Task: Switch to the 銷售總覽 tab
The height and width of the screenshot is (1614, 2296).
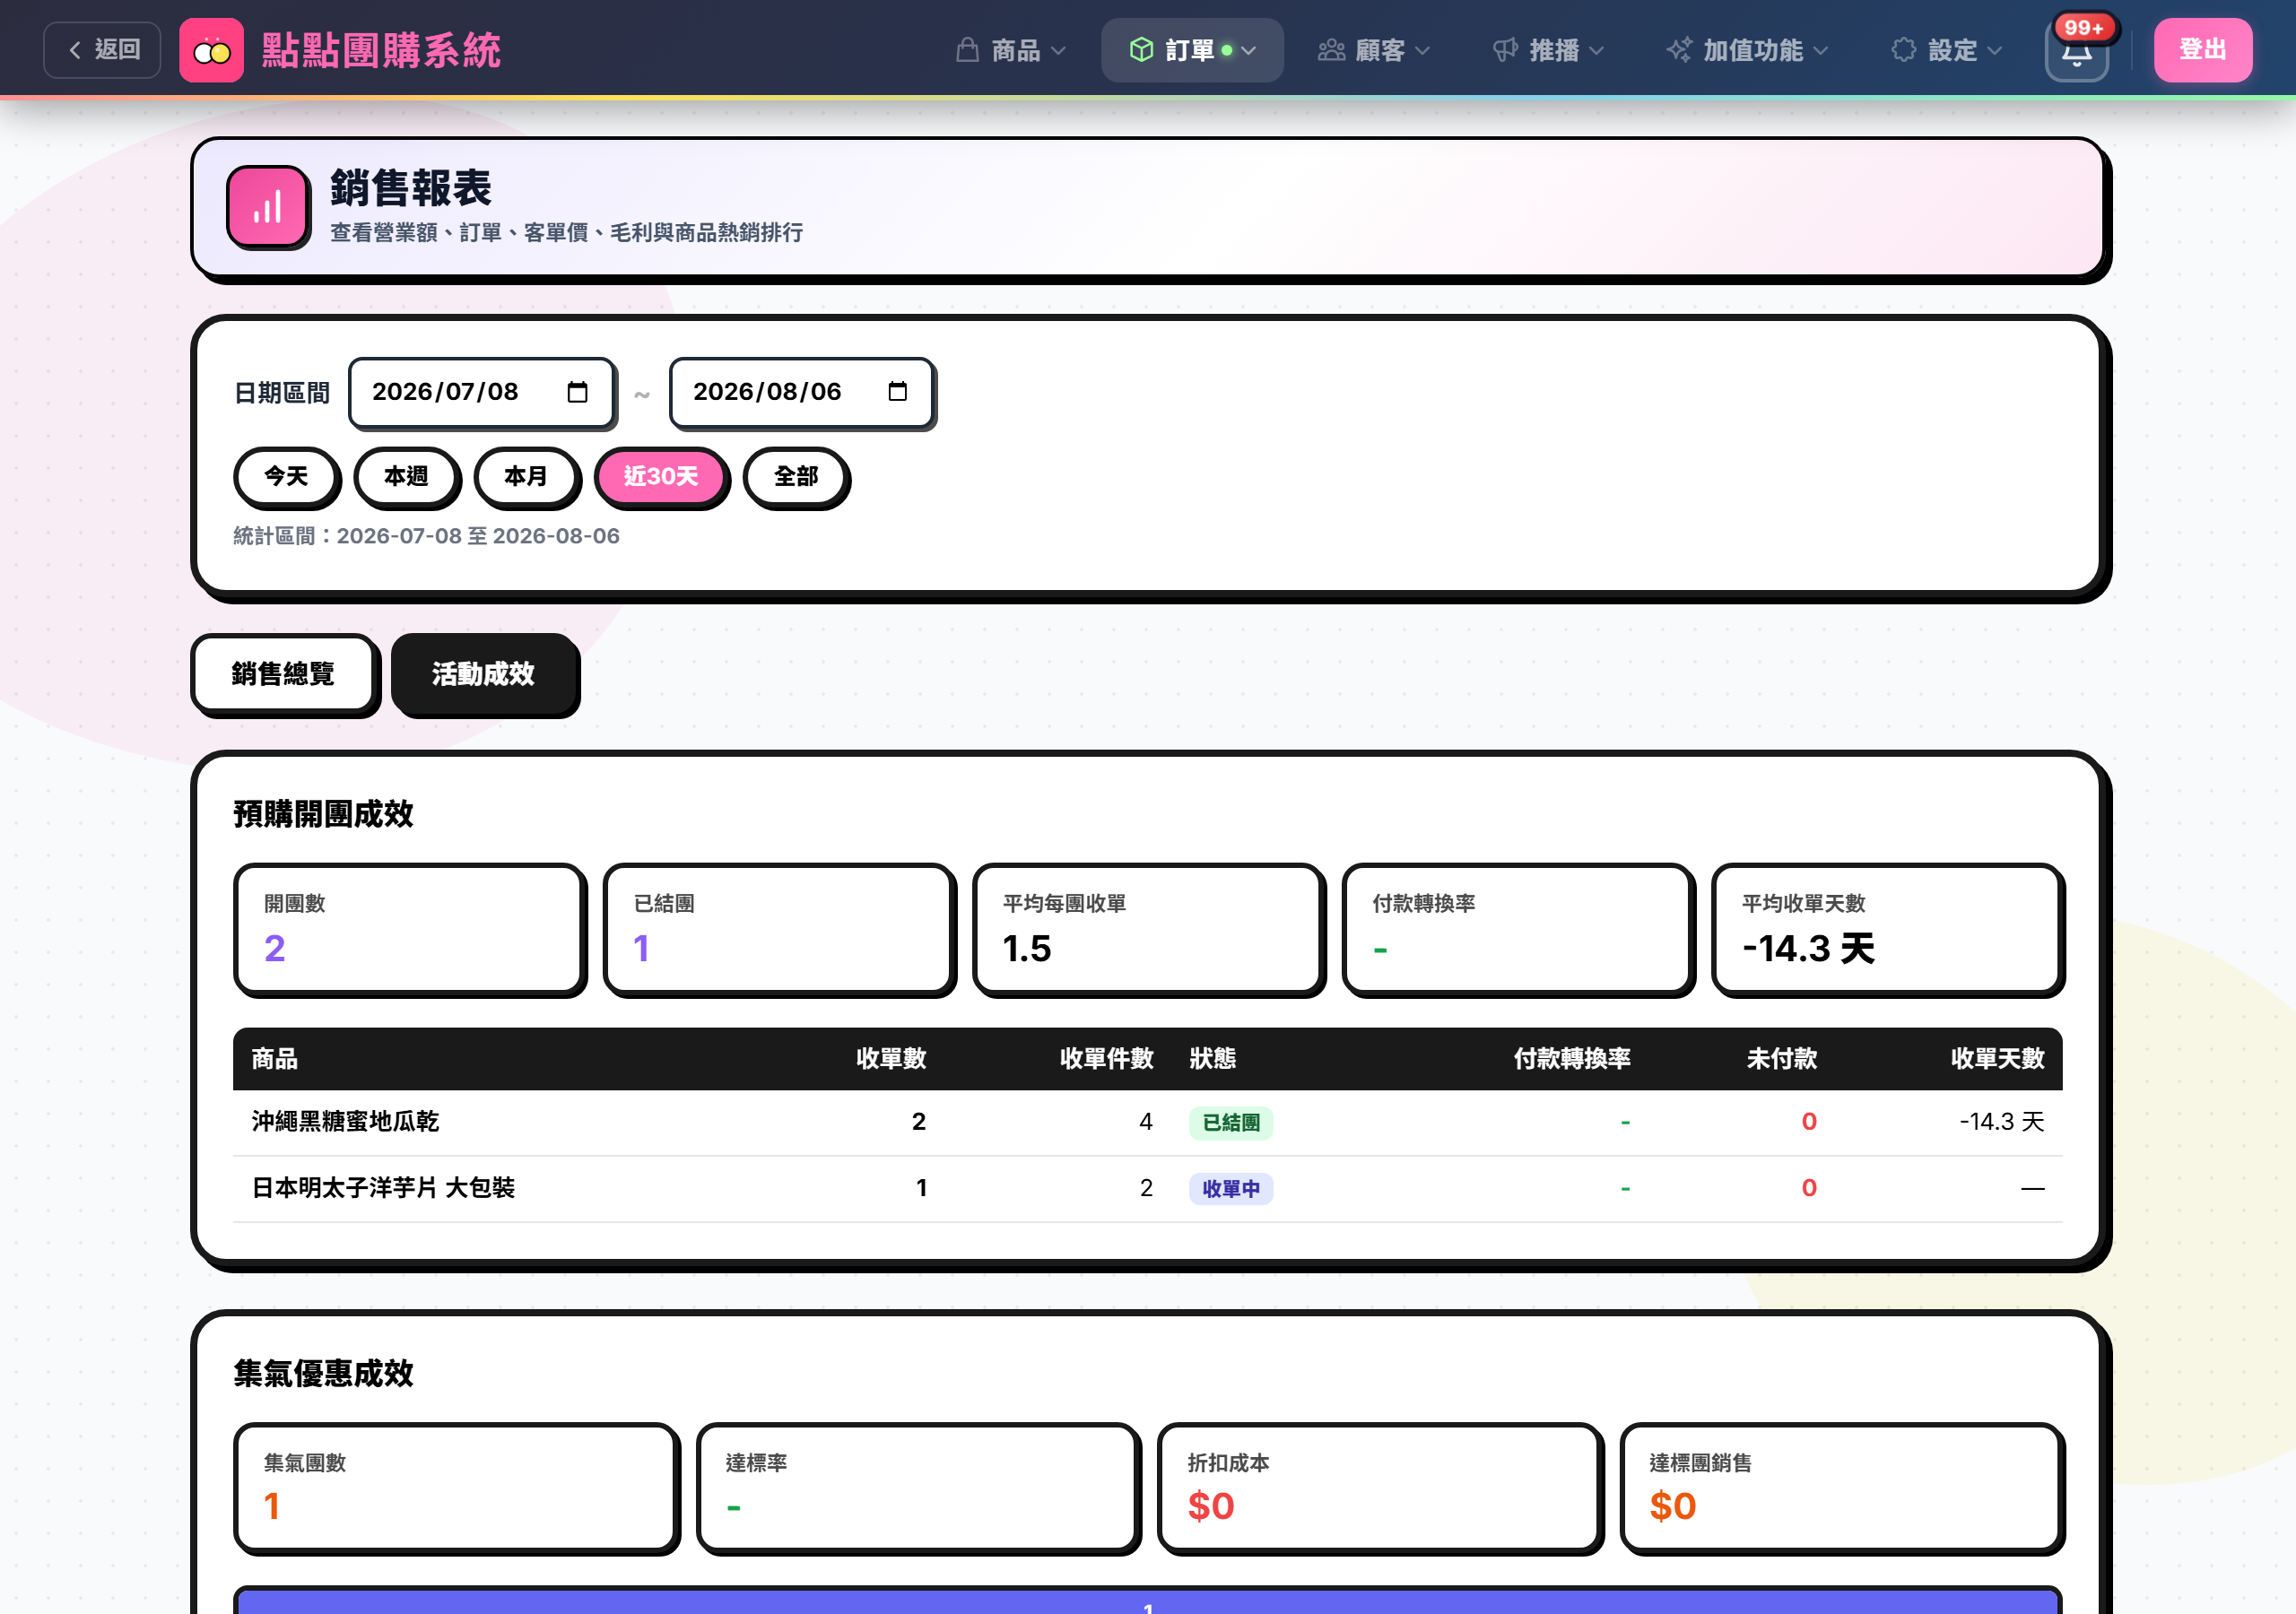Action: [283, 674]
